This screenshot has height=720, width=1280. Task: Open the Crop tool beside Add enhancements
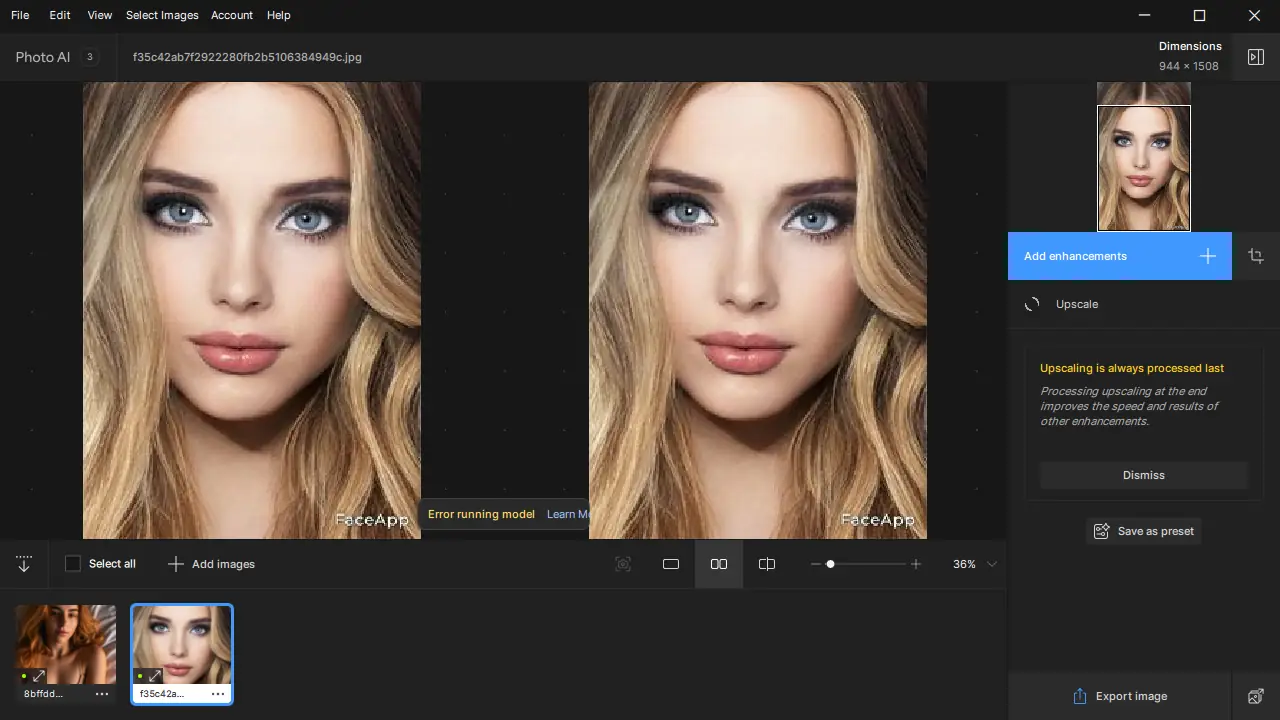[x=1256, y=256]
